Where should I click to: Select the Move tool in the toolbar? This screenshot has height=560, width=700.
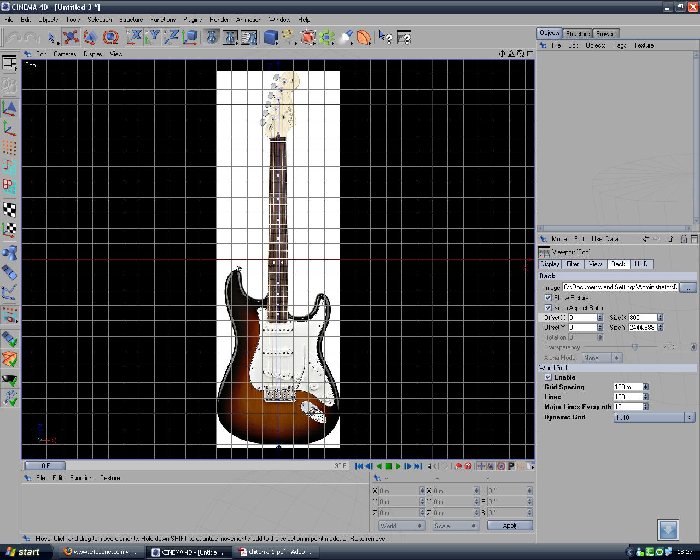point(71,37)
